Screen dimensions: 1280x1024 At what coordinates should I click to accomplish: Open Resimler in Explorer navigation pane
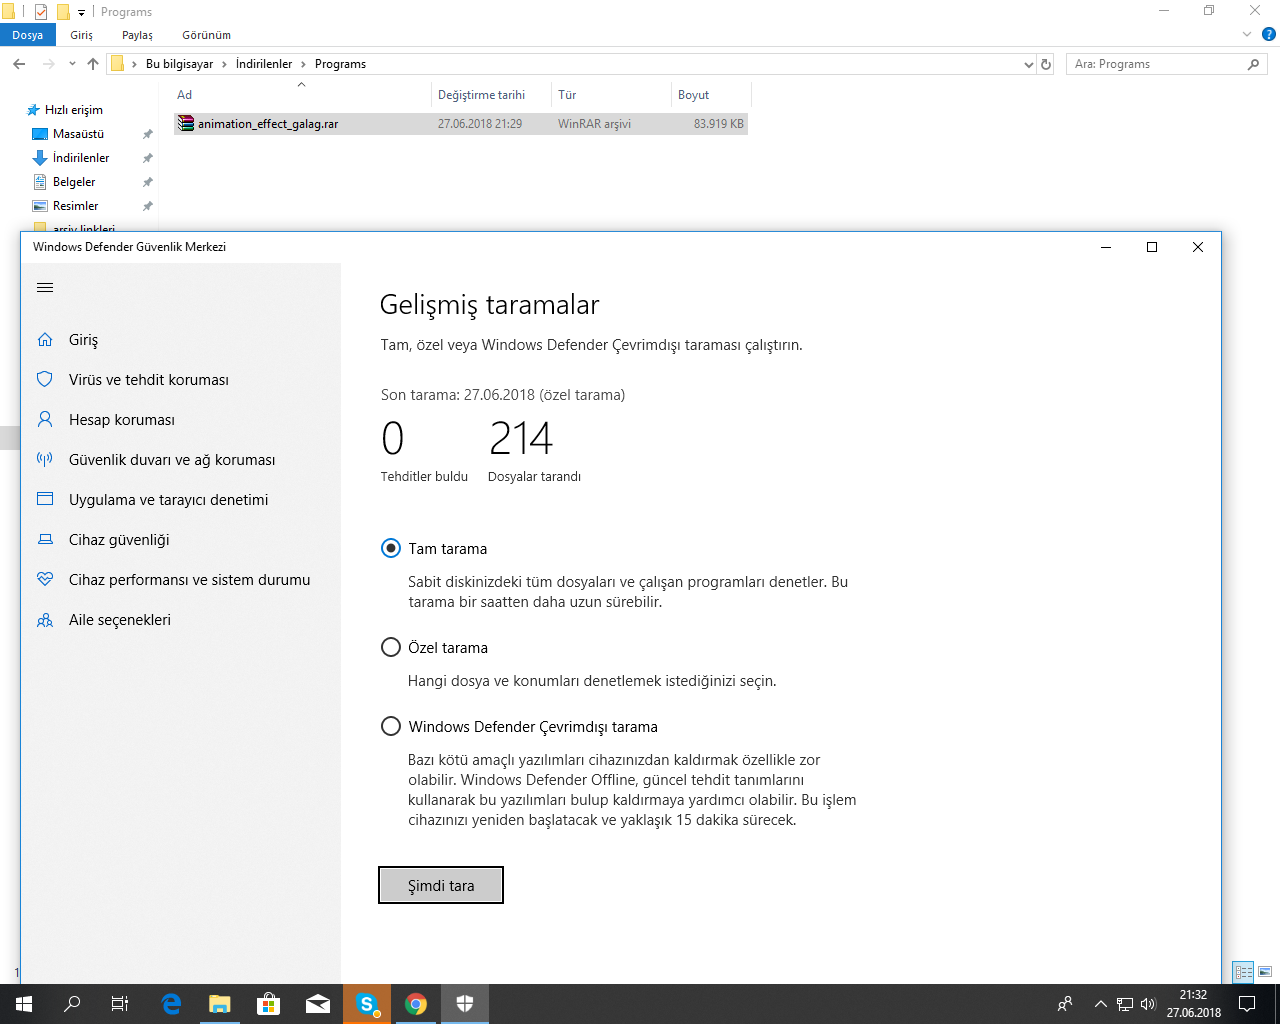pos(75,206)
